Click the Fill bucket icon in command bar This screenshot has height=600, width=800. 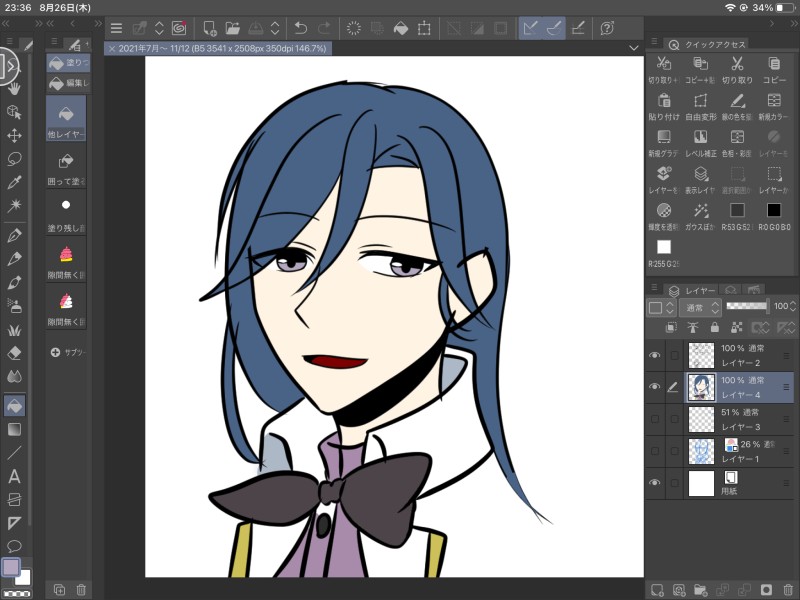coord(401,28)
